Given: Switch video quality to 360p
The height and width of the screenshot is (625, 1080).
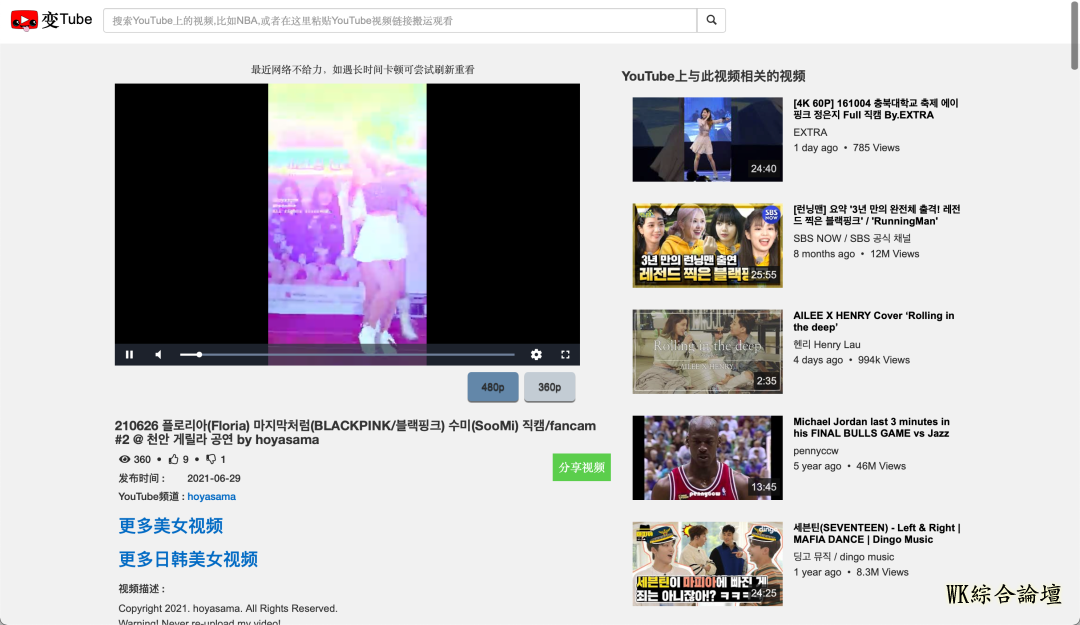Looking at the screenshot, I should (550, 387).
